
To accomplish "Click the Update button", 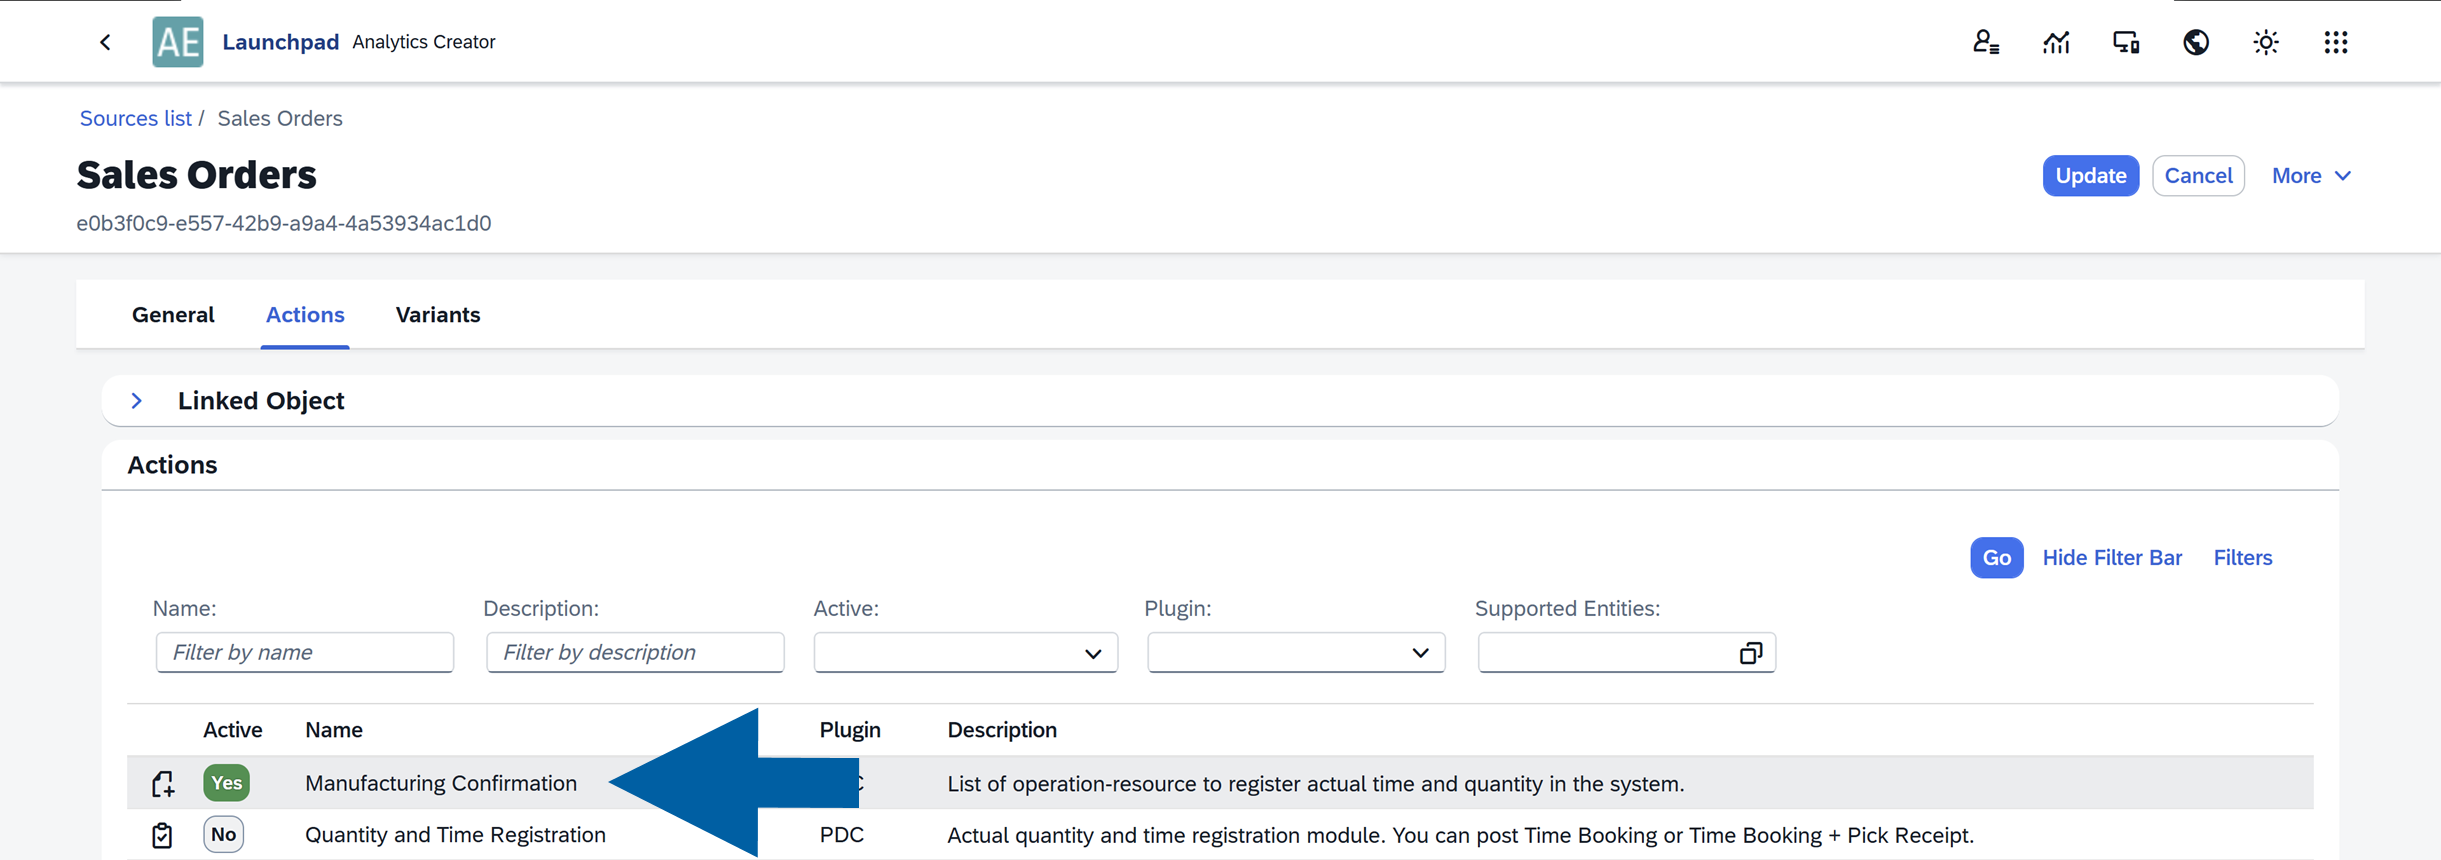I will click(x=2090, y=176).
